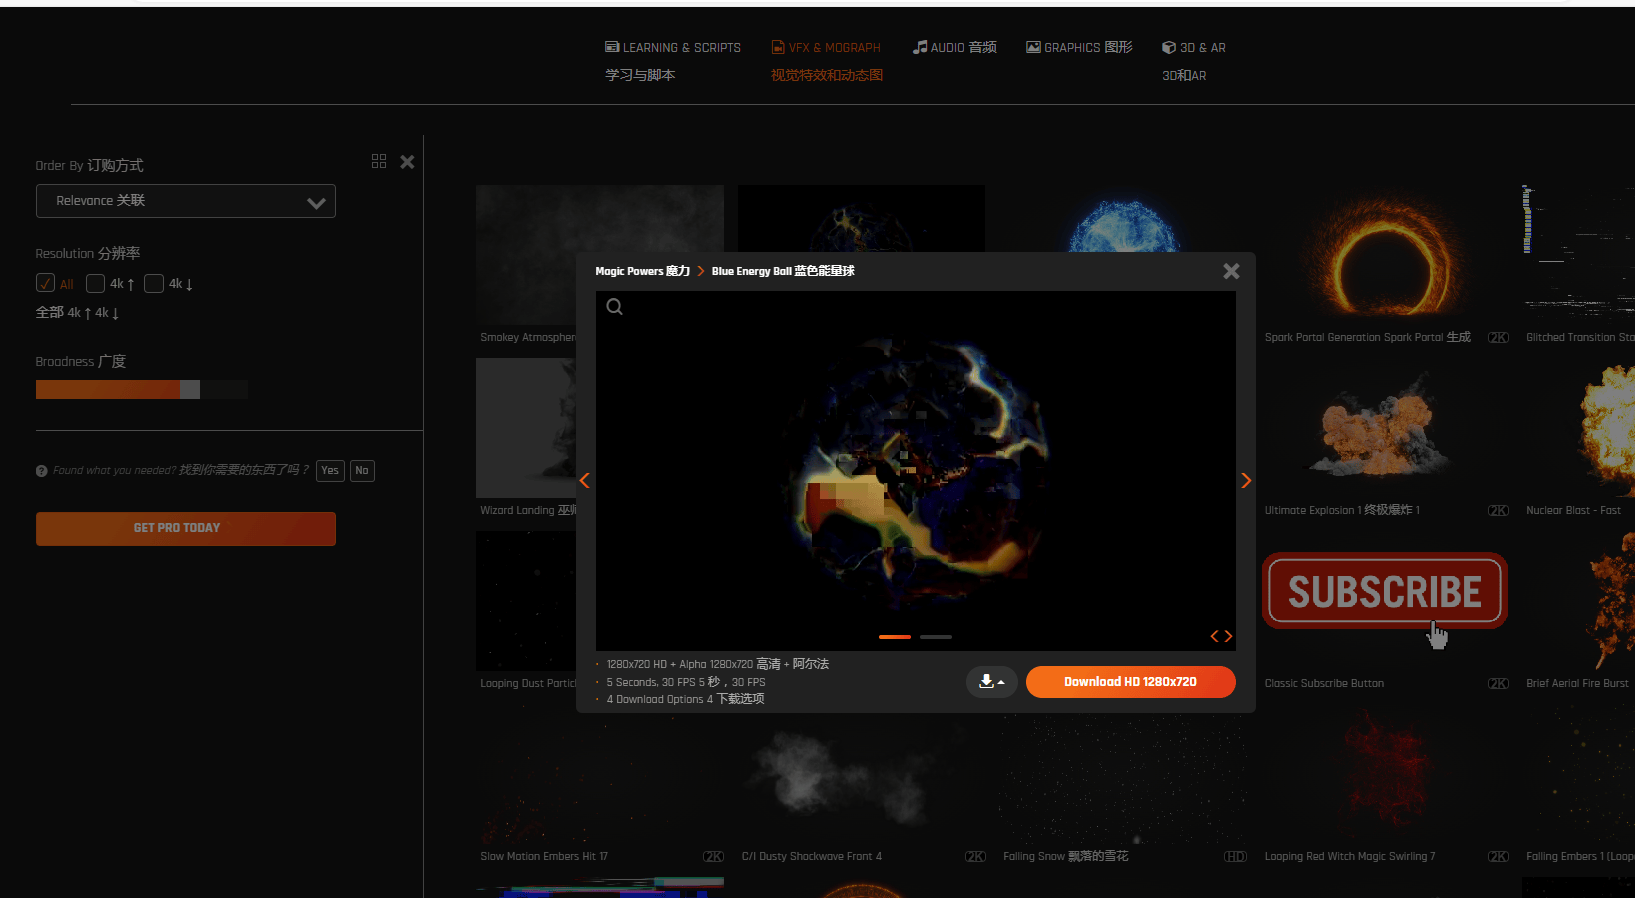The height and width of the screenshot is (898, 1635).
Task: Click the Get Pro Today button
Action: [186, 529]
